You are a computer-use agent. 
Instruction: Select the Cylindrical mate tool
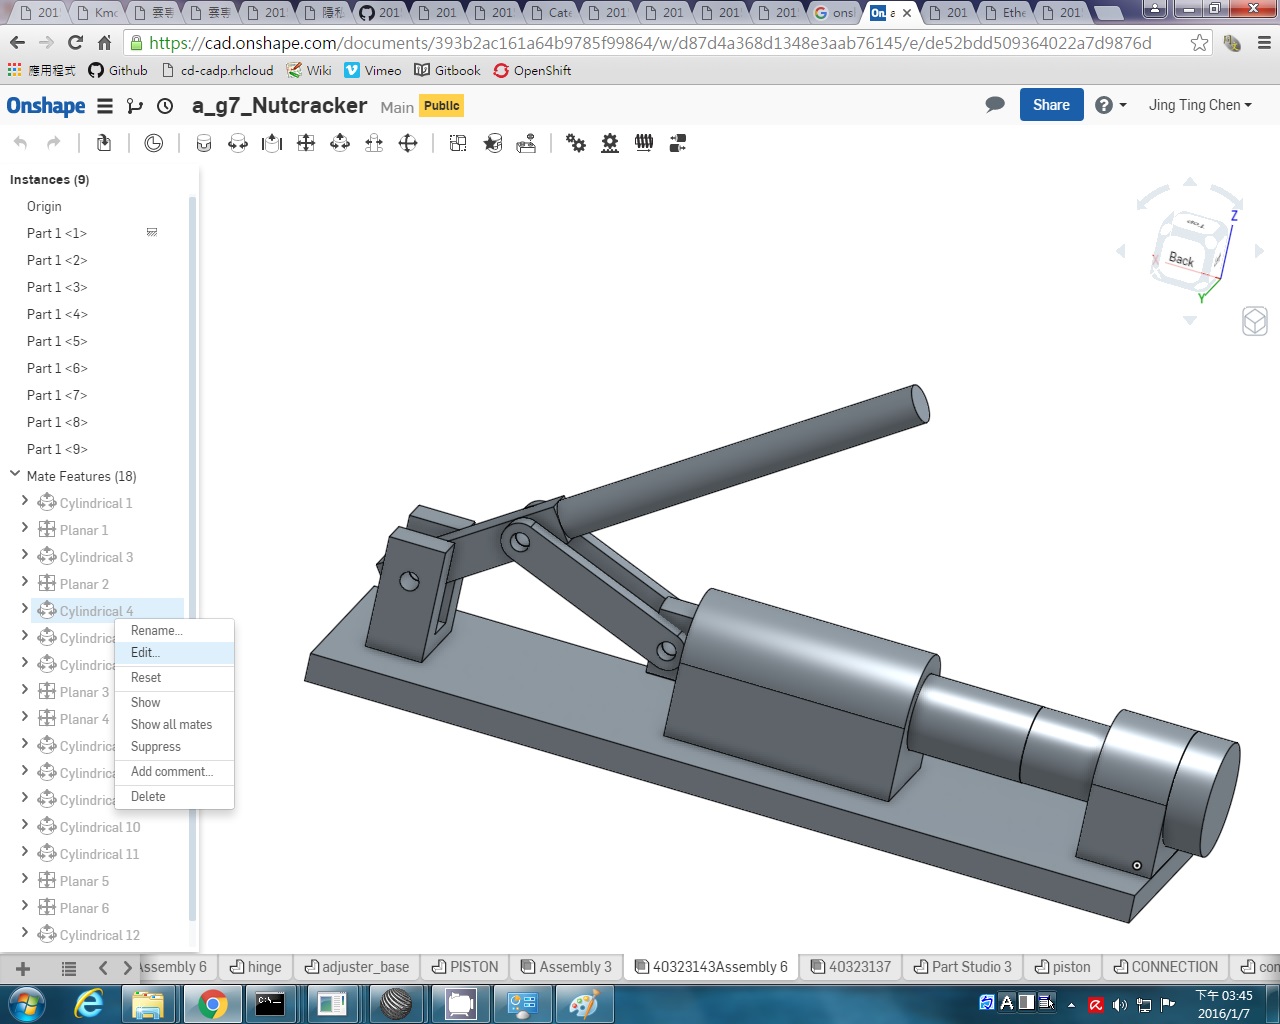point(340,143)
